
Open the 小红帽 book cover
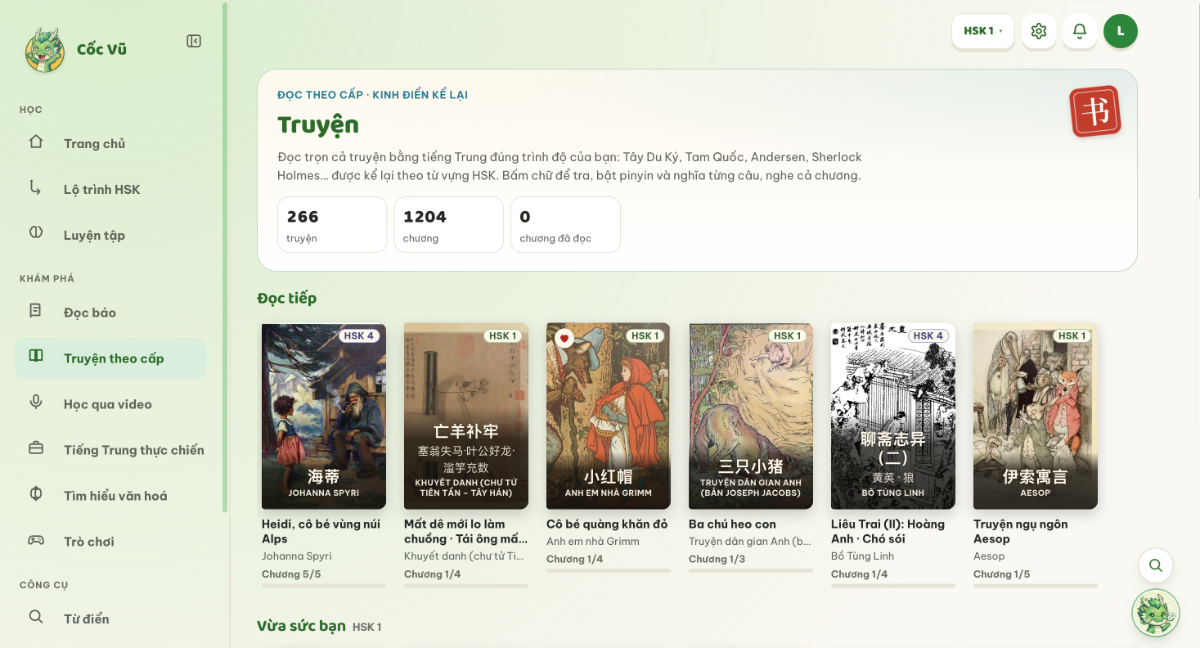click(x=608, y=416)
